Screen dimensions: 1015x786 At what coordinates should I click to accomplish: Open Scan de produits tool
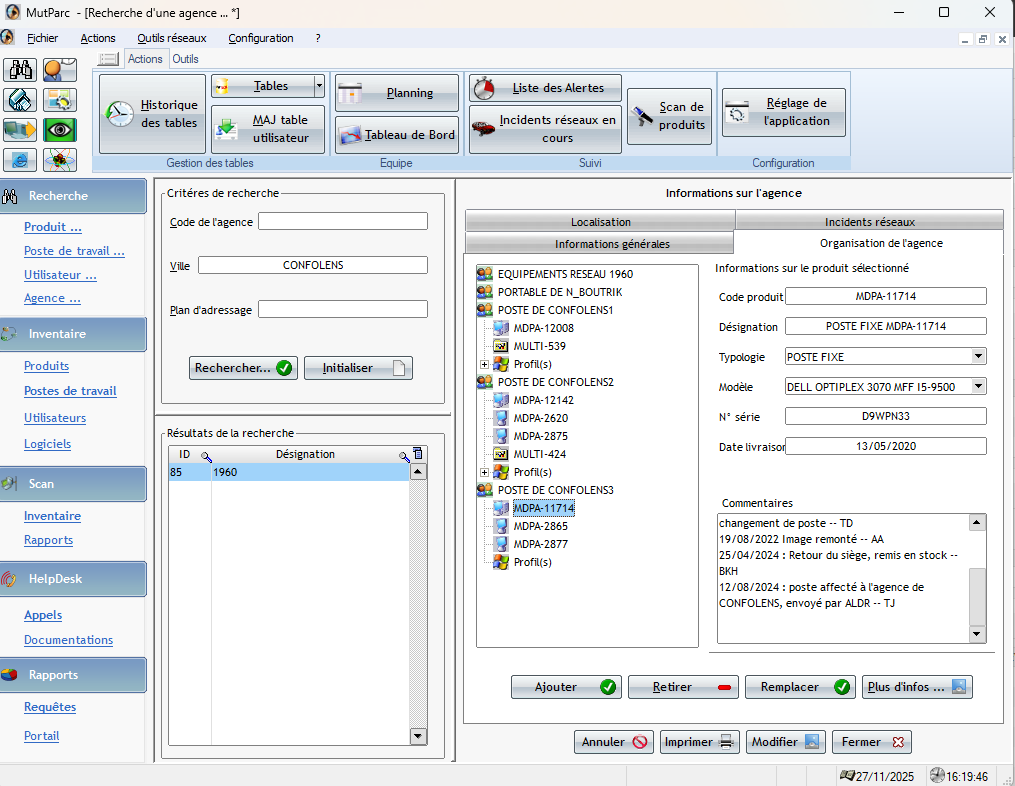click(669, 116)
